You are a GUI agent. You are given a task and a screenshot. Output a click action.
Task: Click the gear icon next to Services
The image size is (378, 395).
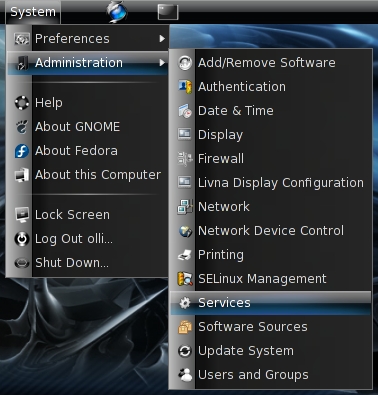(185, 303)
